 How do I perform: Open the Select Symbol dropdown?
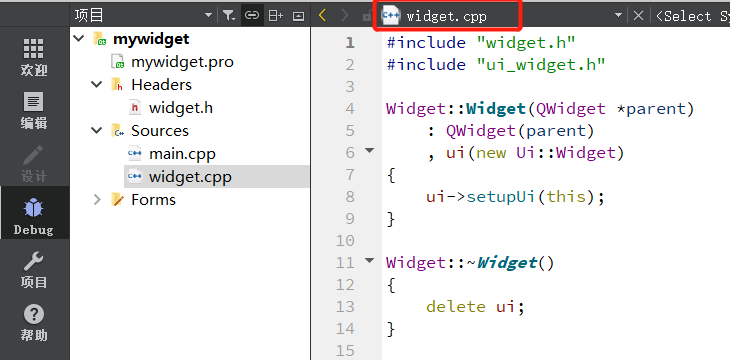tap(692, 16)
